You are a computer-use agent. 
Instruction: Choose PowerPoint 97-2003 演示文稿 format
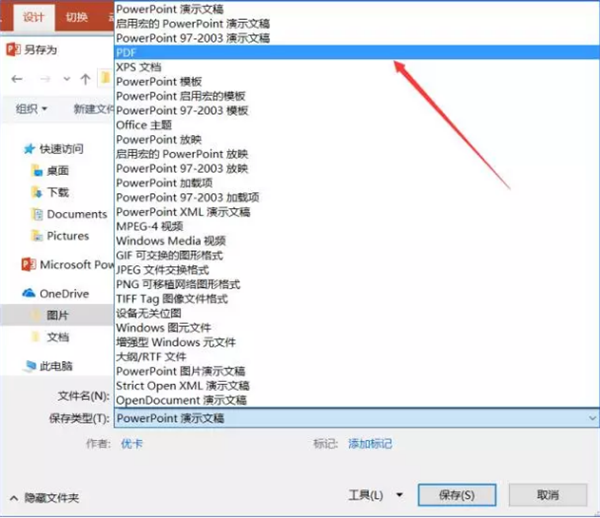357,38
